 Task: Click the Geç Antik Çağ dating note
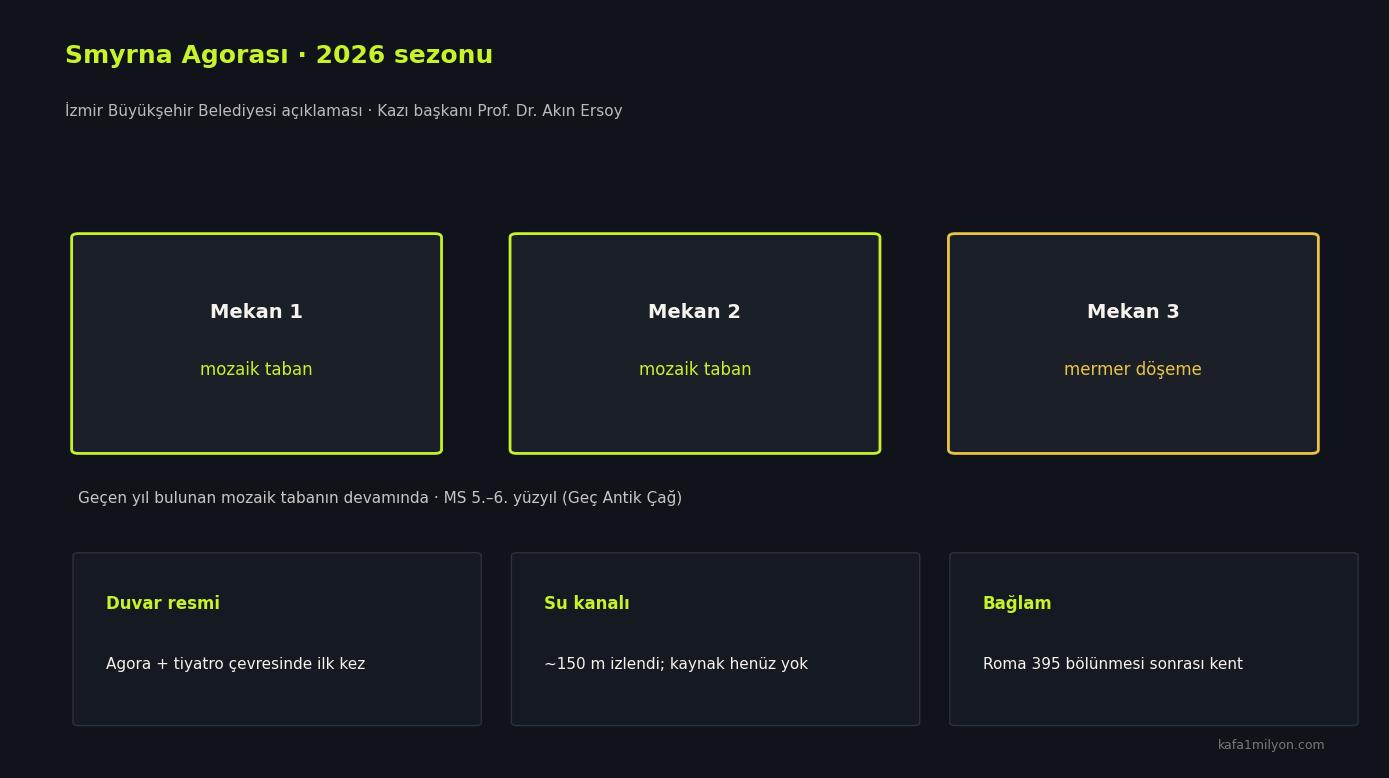(x=380, y=498)
